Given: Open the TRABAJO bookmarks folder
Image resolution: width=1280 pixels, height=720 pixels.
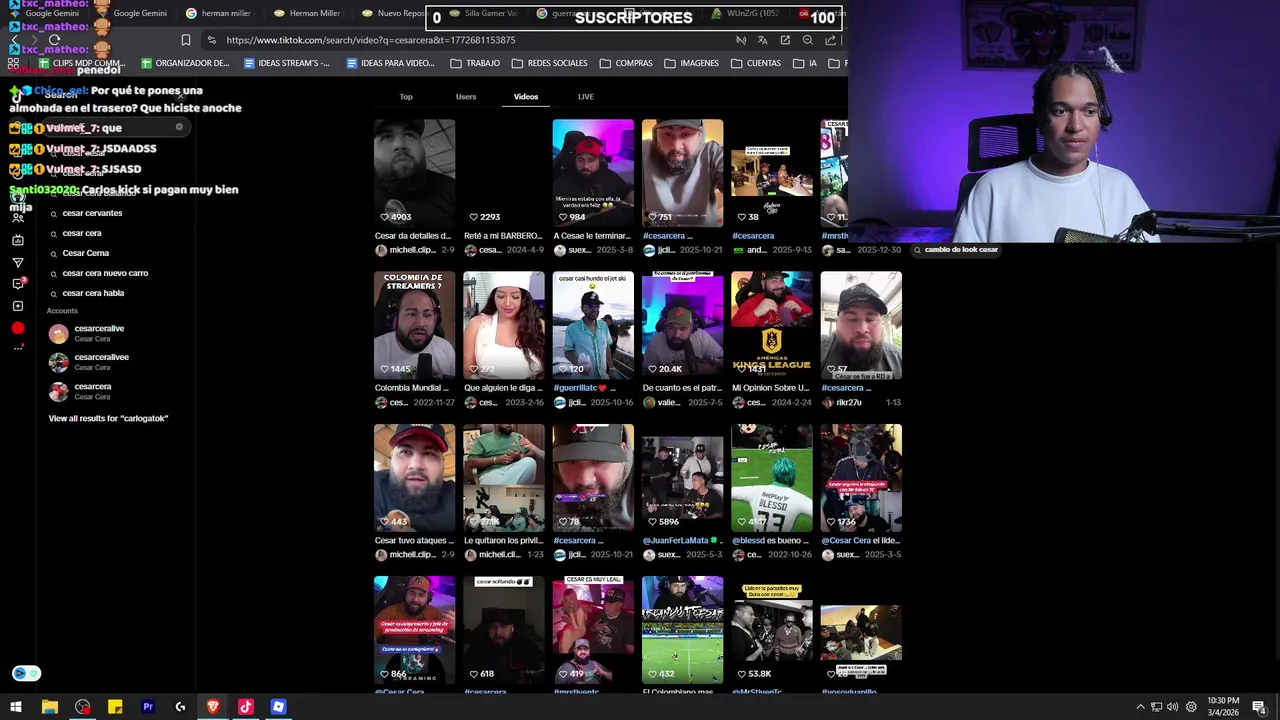Looking at the screenshot, I should [474, 63].
